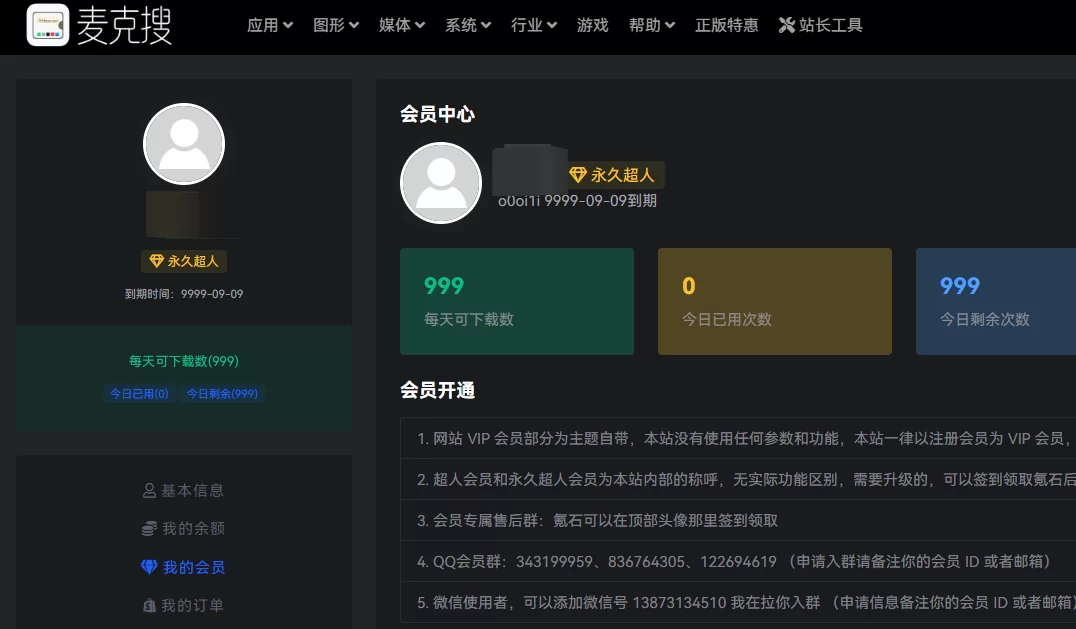Click the sidebar profile avatar
Image resolution: width=1076 pixels, height=629 pixels.
(x=184, y=144)
